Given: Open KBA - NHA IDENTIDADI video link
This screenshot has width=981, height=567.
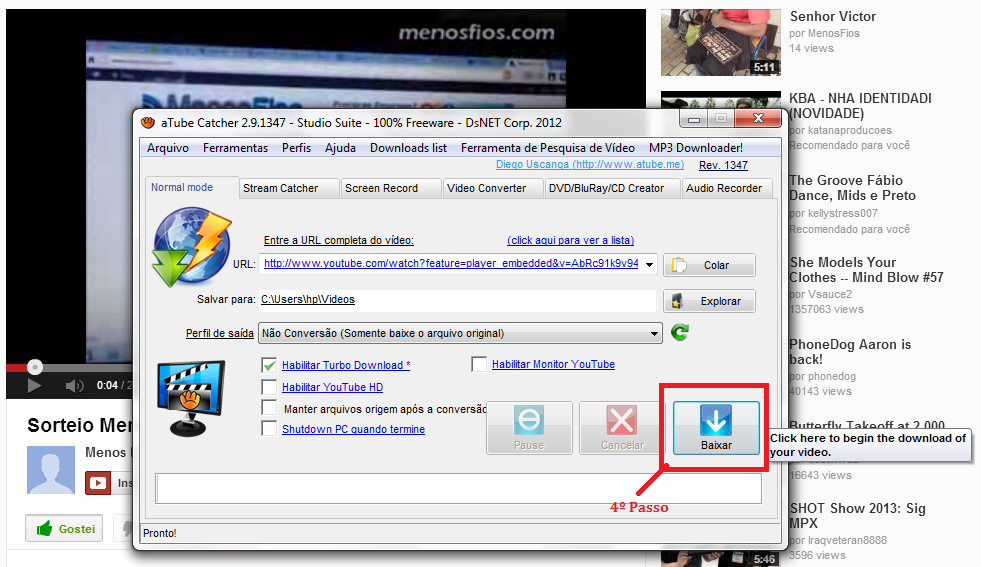Looking at the screenshot, I should (x=860, y=106).
